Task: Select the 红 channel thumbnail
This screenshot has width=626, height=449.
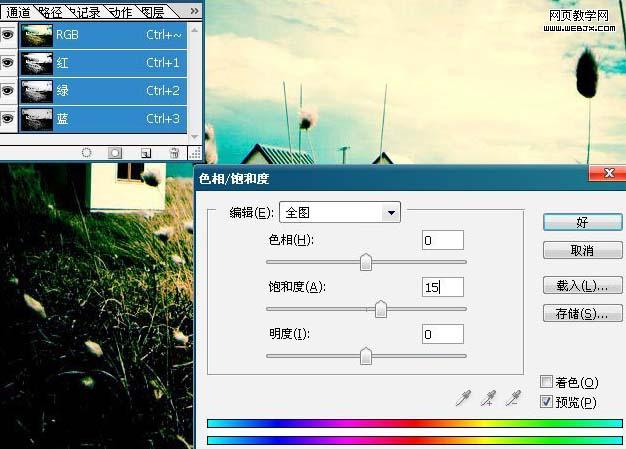Action: pyautogui.click(x=37, y=63)
